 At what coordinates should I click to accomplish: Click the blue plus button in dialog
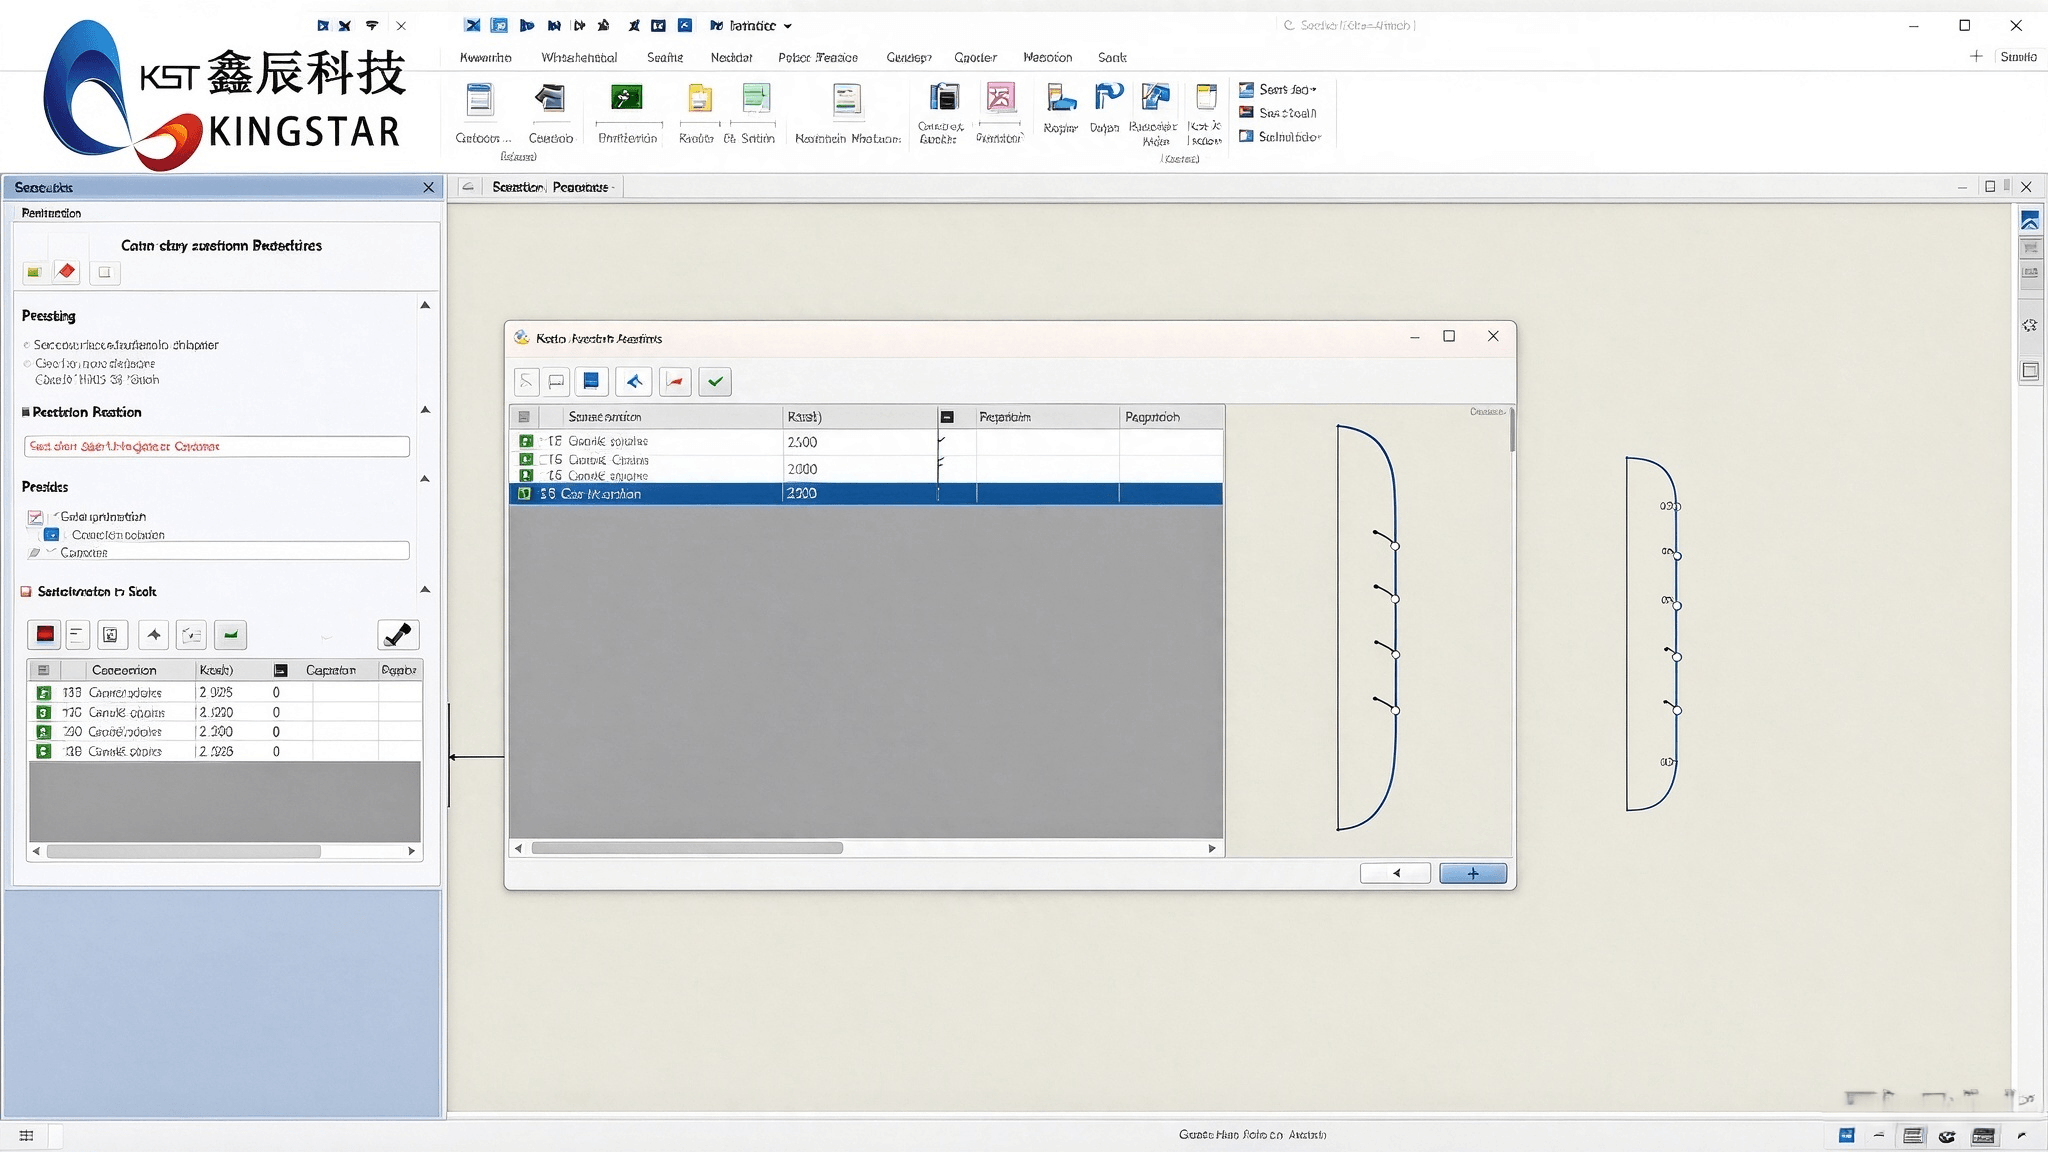[x=1473, y=873]
